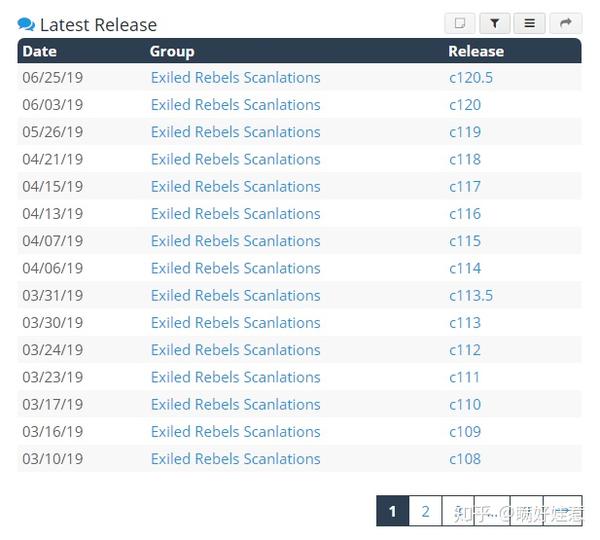Select current page 1 in pagination
The width and height of the screenshot is (600, 540).
point(392,511)
